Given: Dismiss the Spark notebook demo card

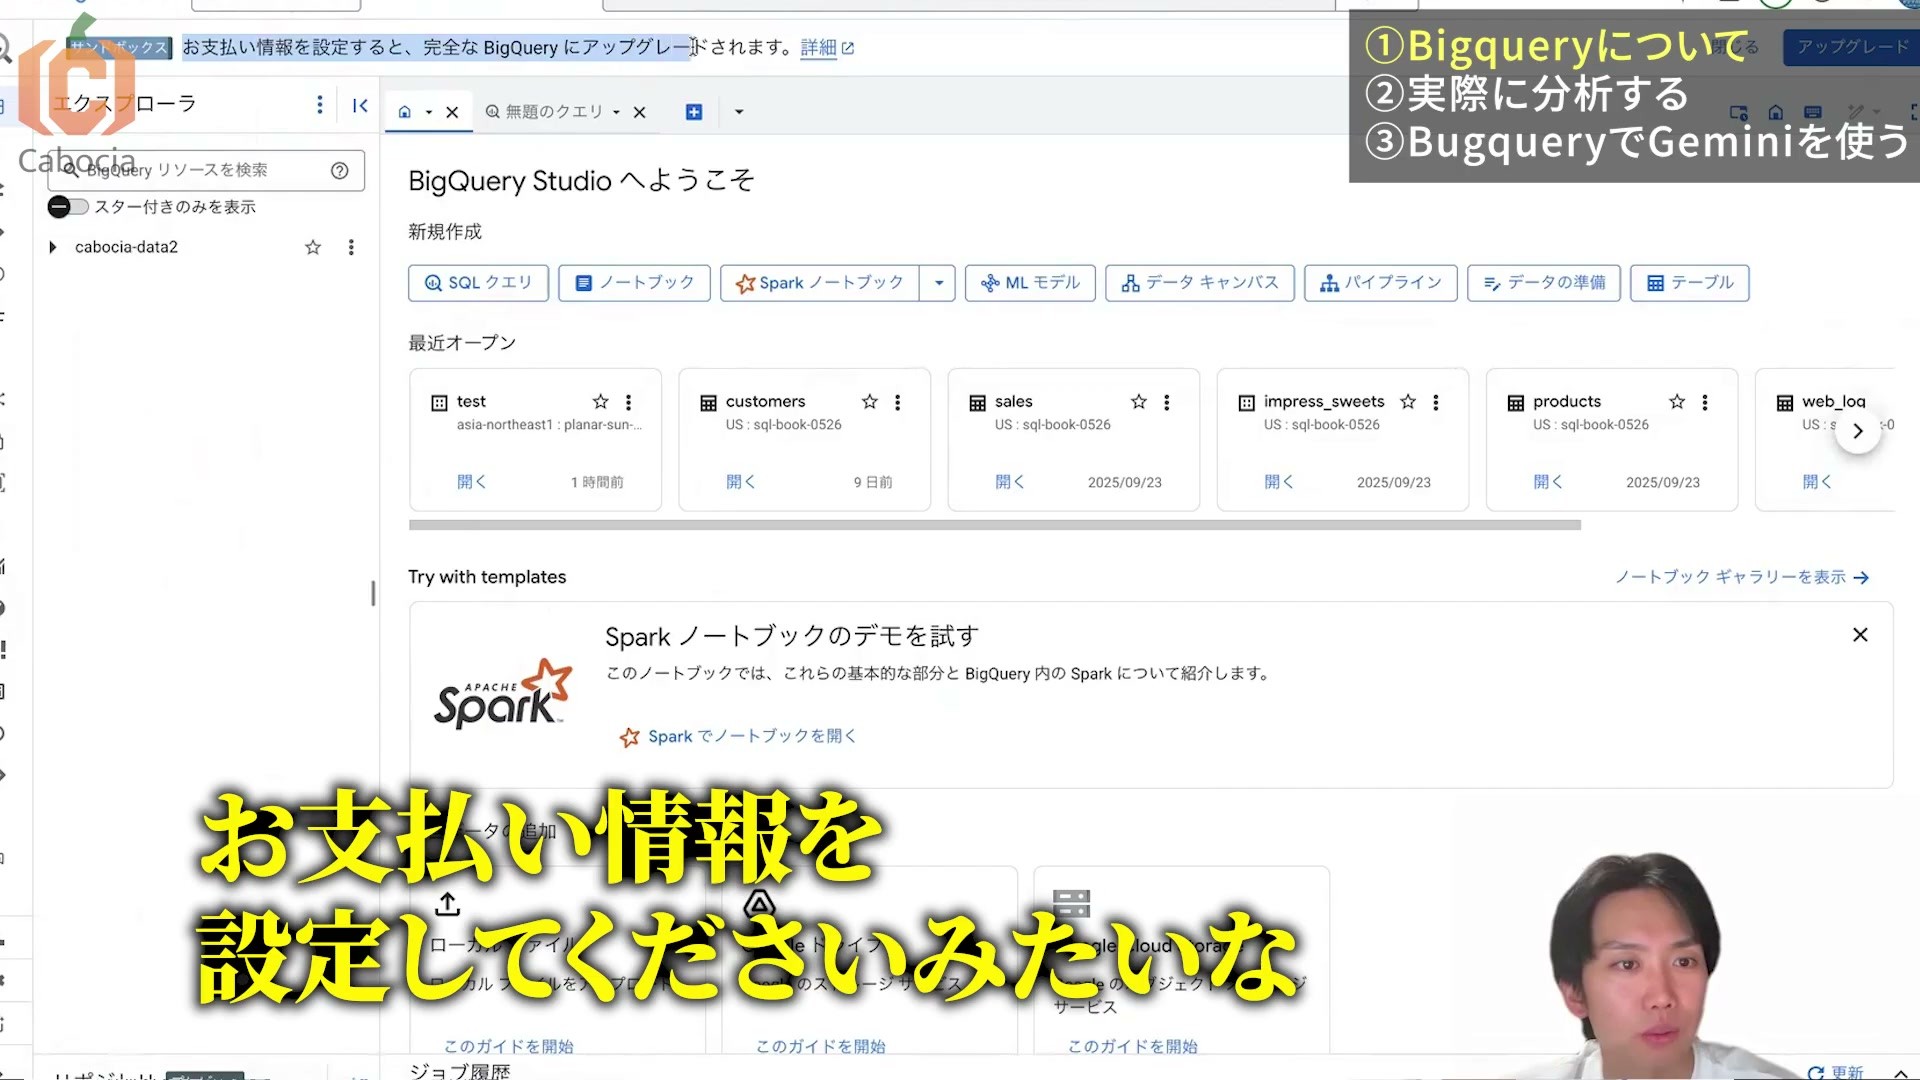Looking at the screenshot, I should (1860, 635).
